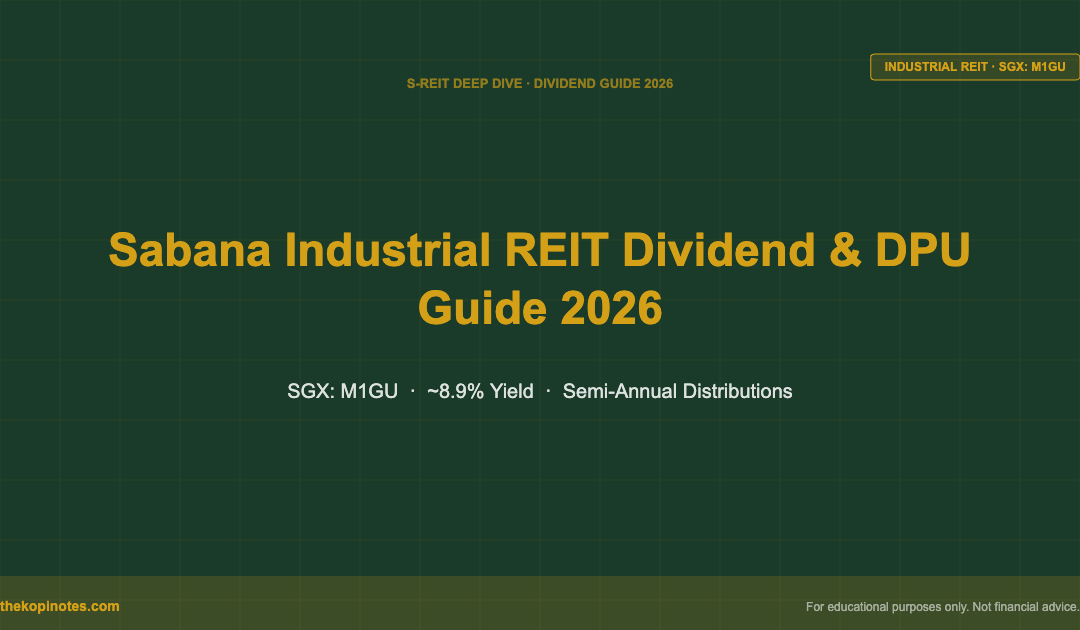This screenshot has height=630, width=1080.
Task: Select the S-REIT DEEP DIVE subtitle text
Action: [539, 83]
